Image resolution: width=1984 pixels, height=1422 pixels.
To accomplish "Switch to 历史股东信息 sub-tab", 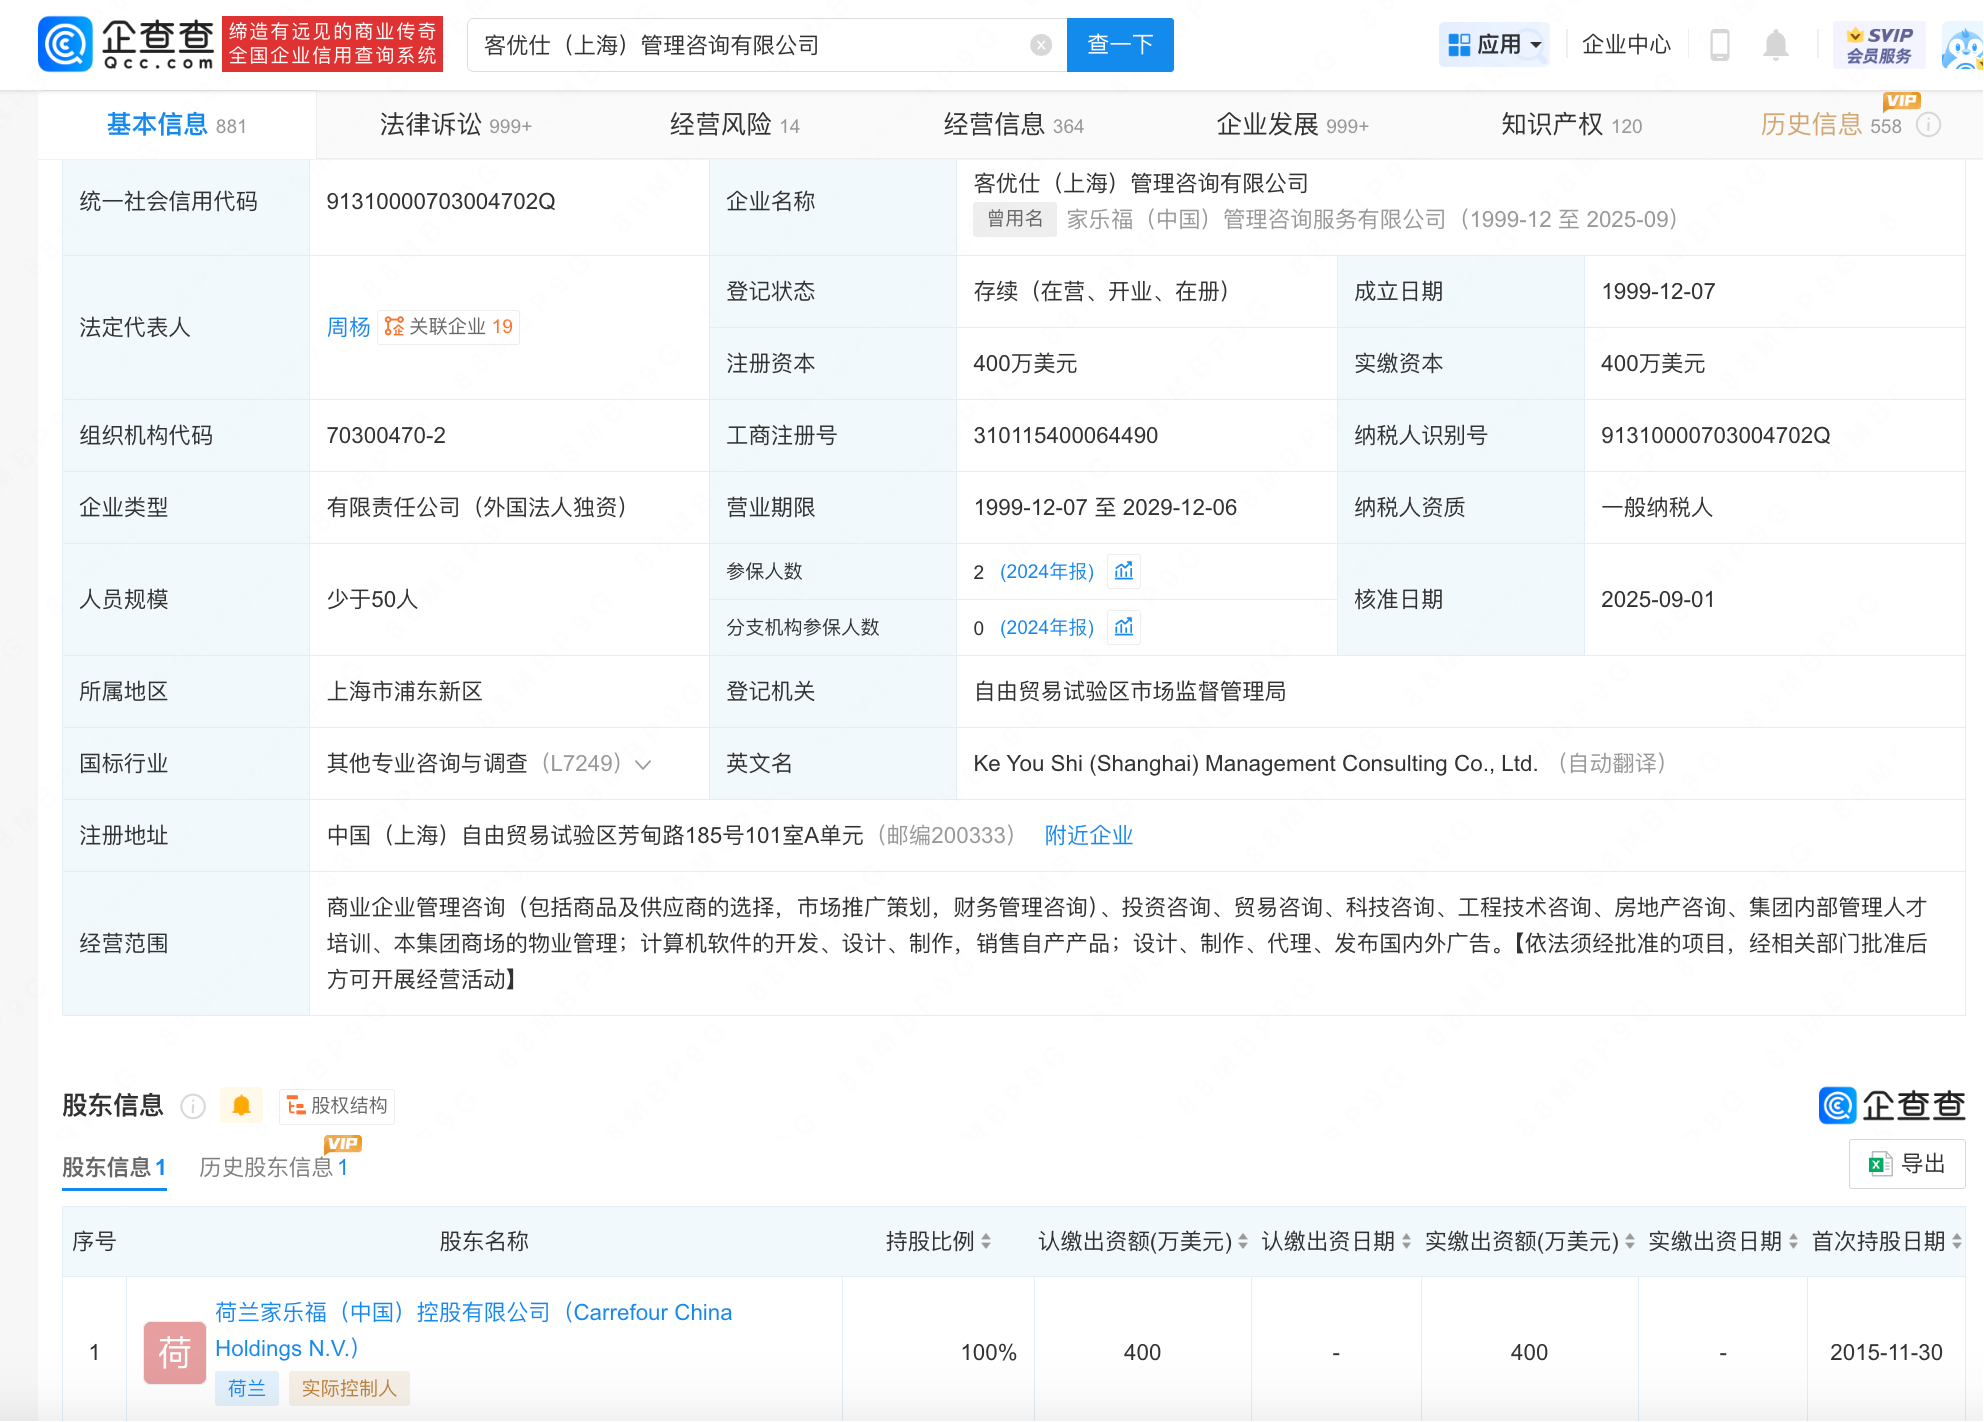I will pyautogui.click(x=273, y=1167).
